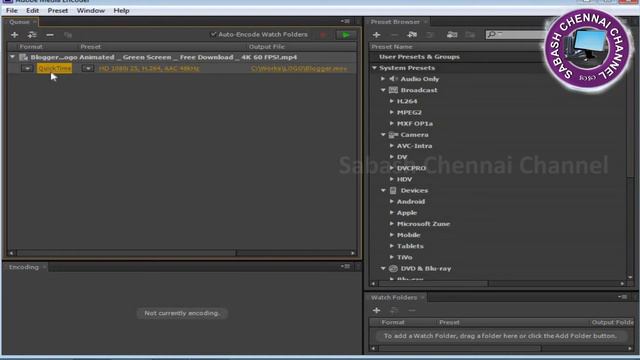
Task: Click the QuickTime format link
Action: [54, 68]
